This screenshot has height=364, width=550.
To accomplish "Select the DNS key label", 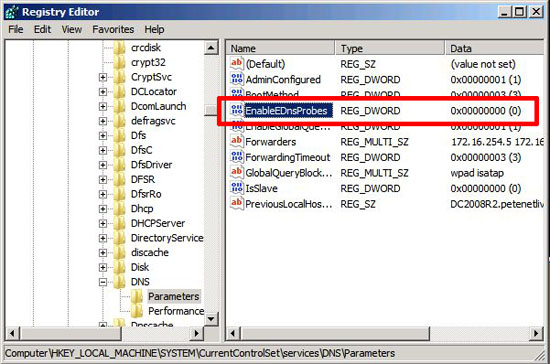I will tap(140, 282).
